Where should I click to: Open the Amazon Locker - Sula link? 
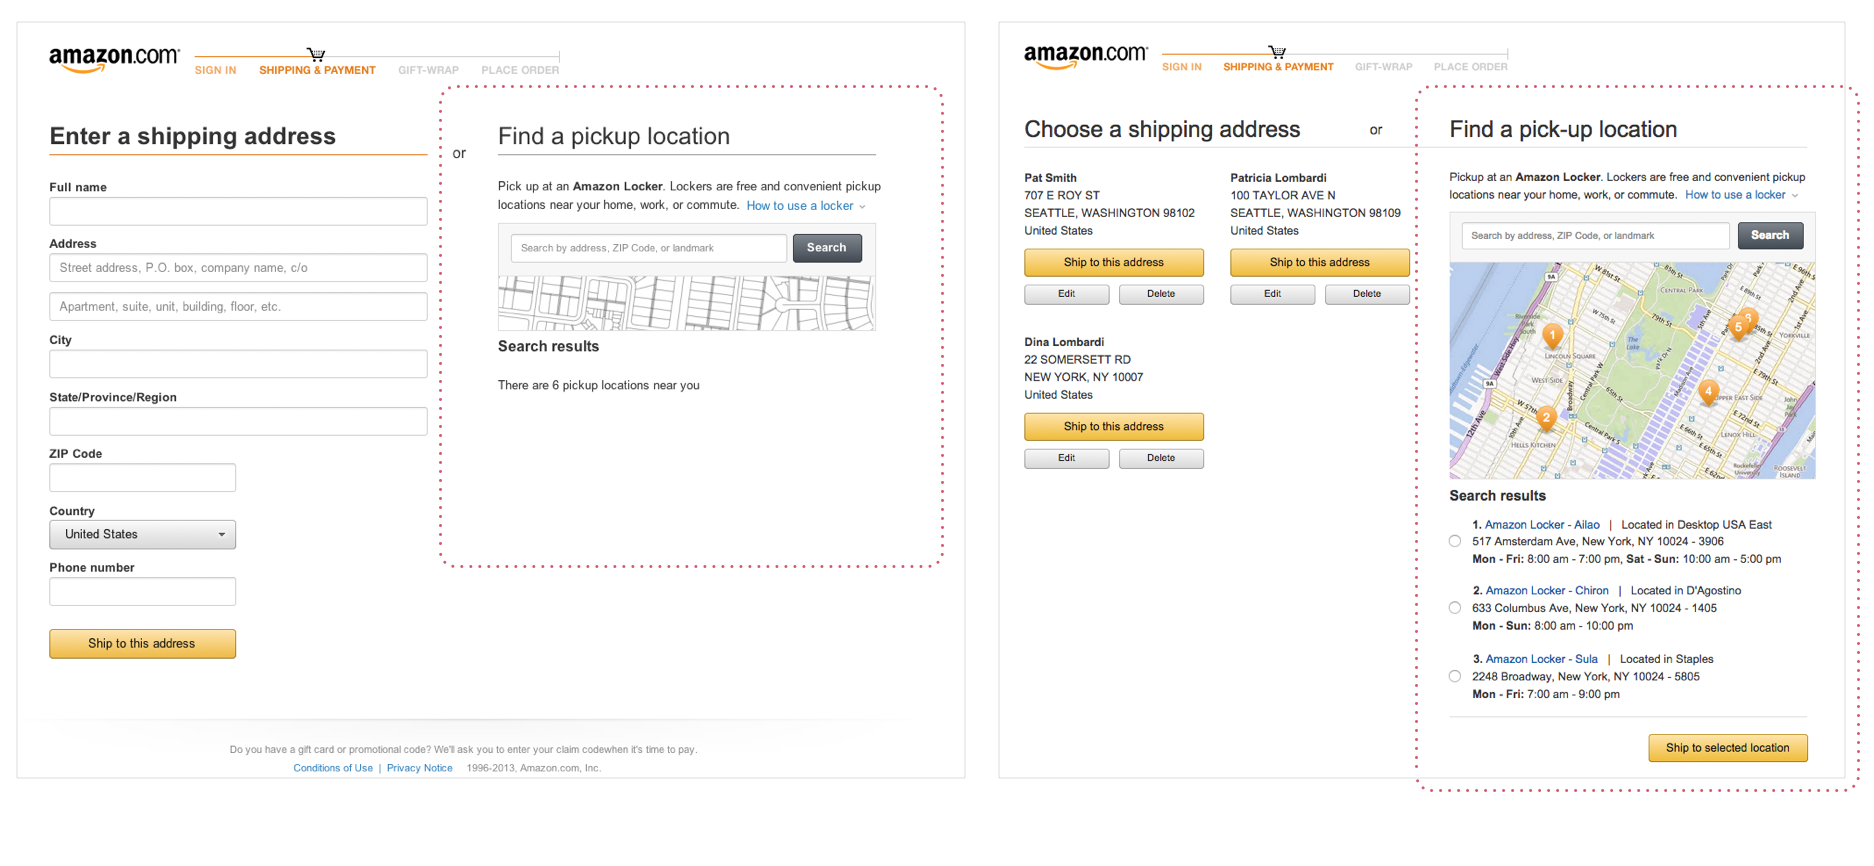coord(1541,659)
